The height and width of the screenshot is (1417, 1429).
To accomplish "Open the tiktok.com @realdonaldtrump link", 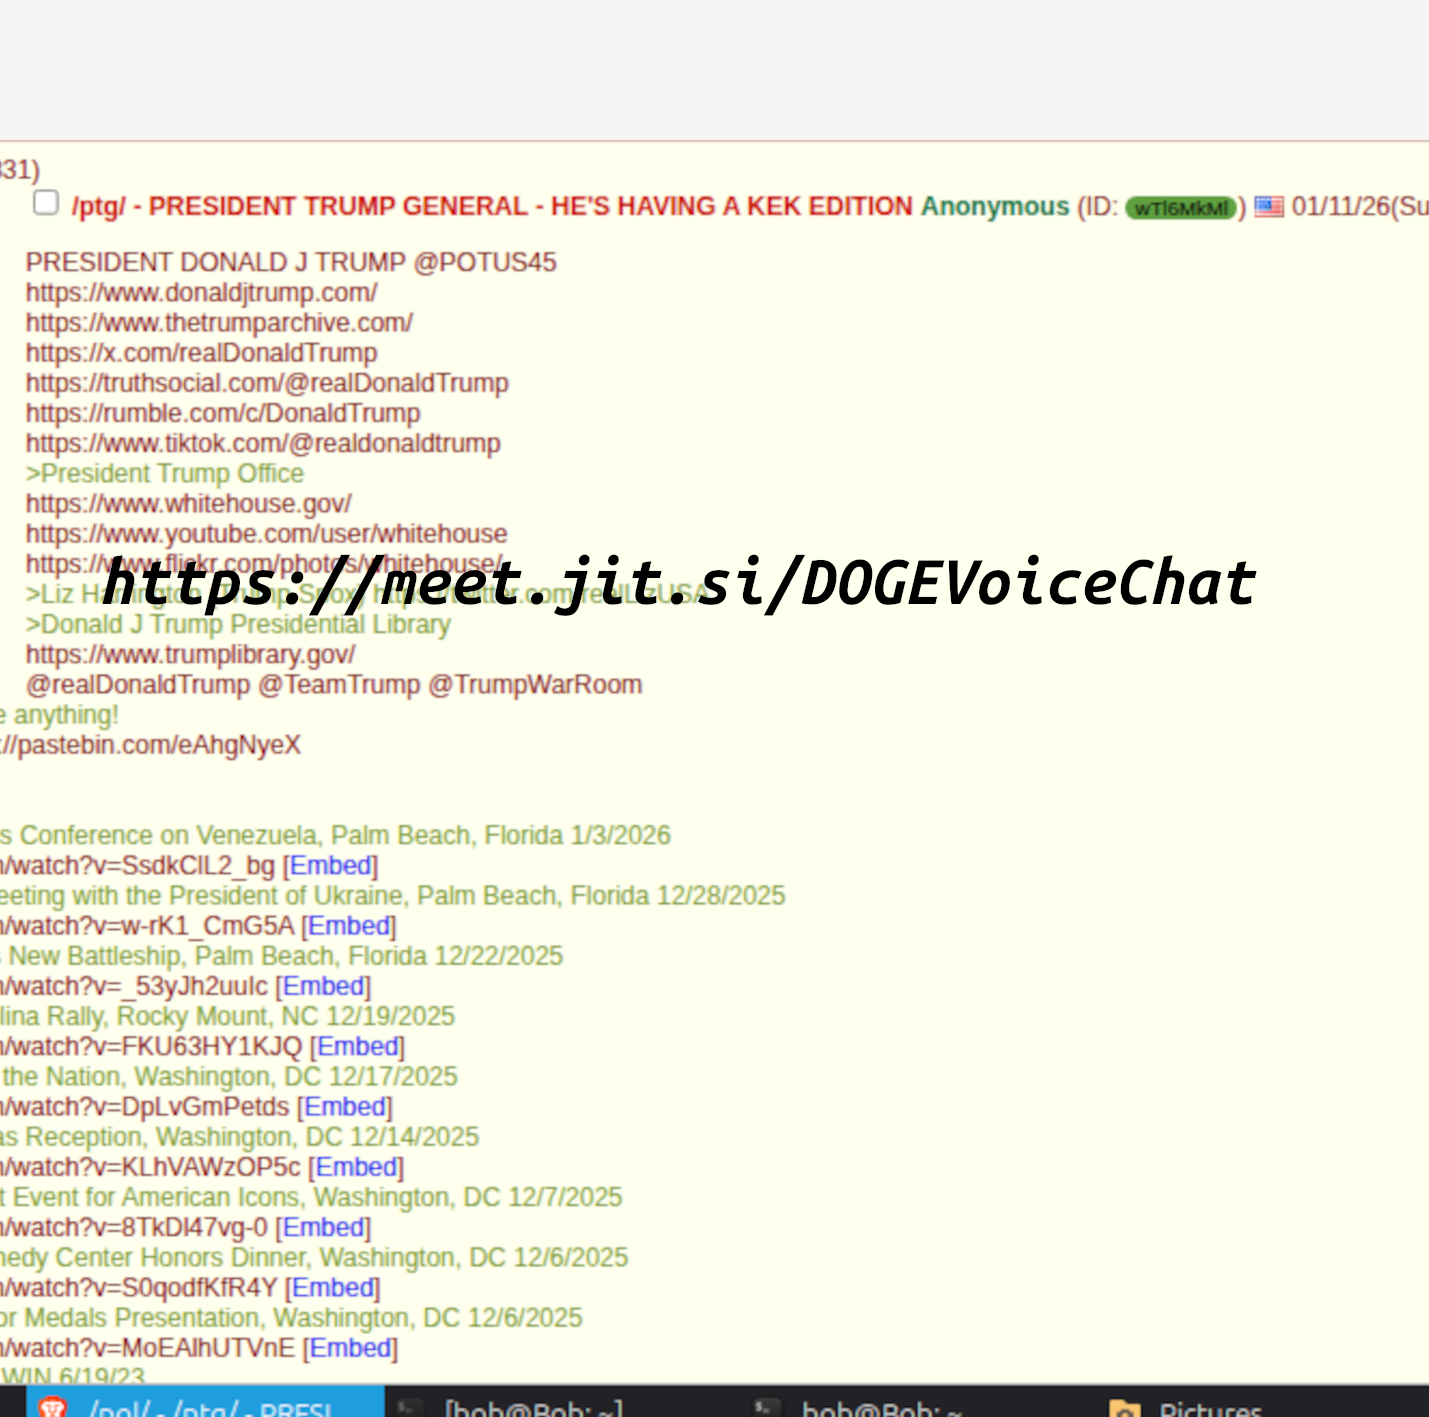I will pyautogui.click(x=263, y=443).
